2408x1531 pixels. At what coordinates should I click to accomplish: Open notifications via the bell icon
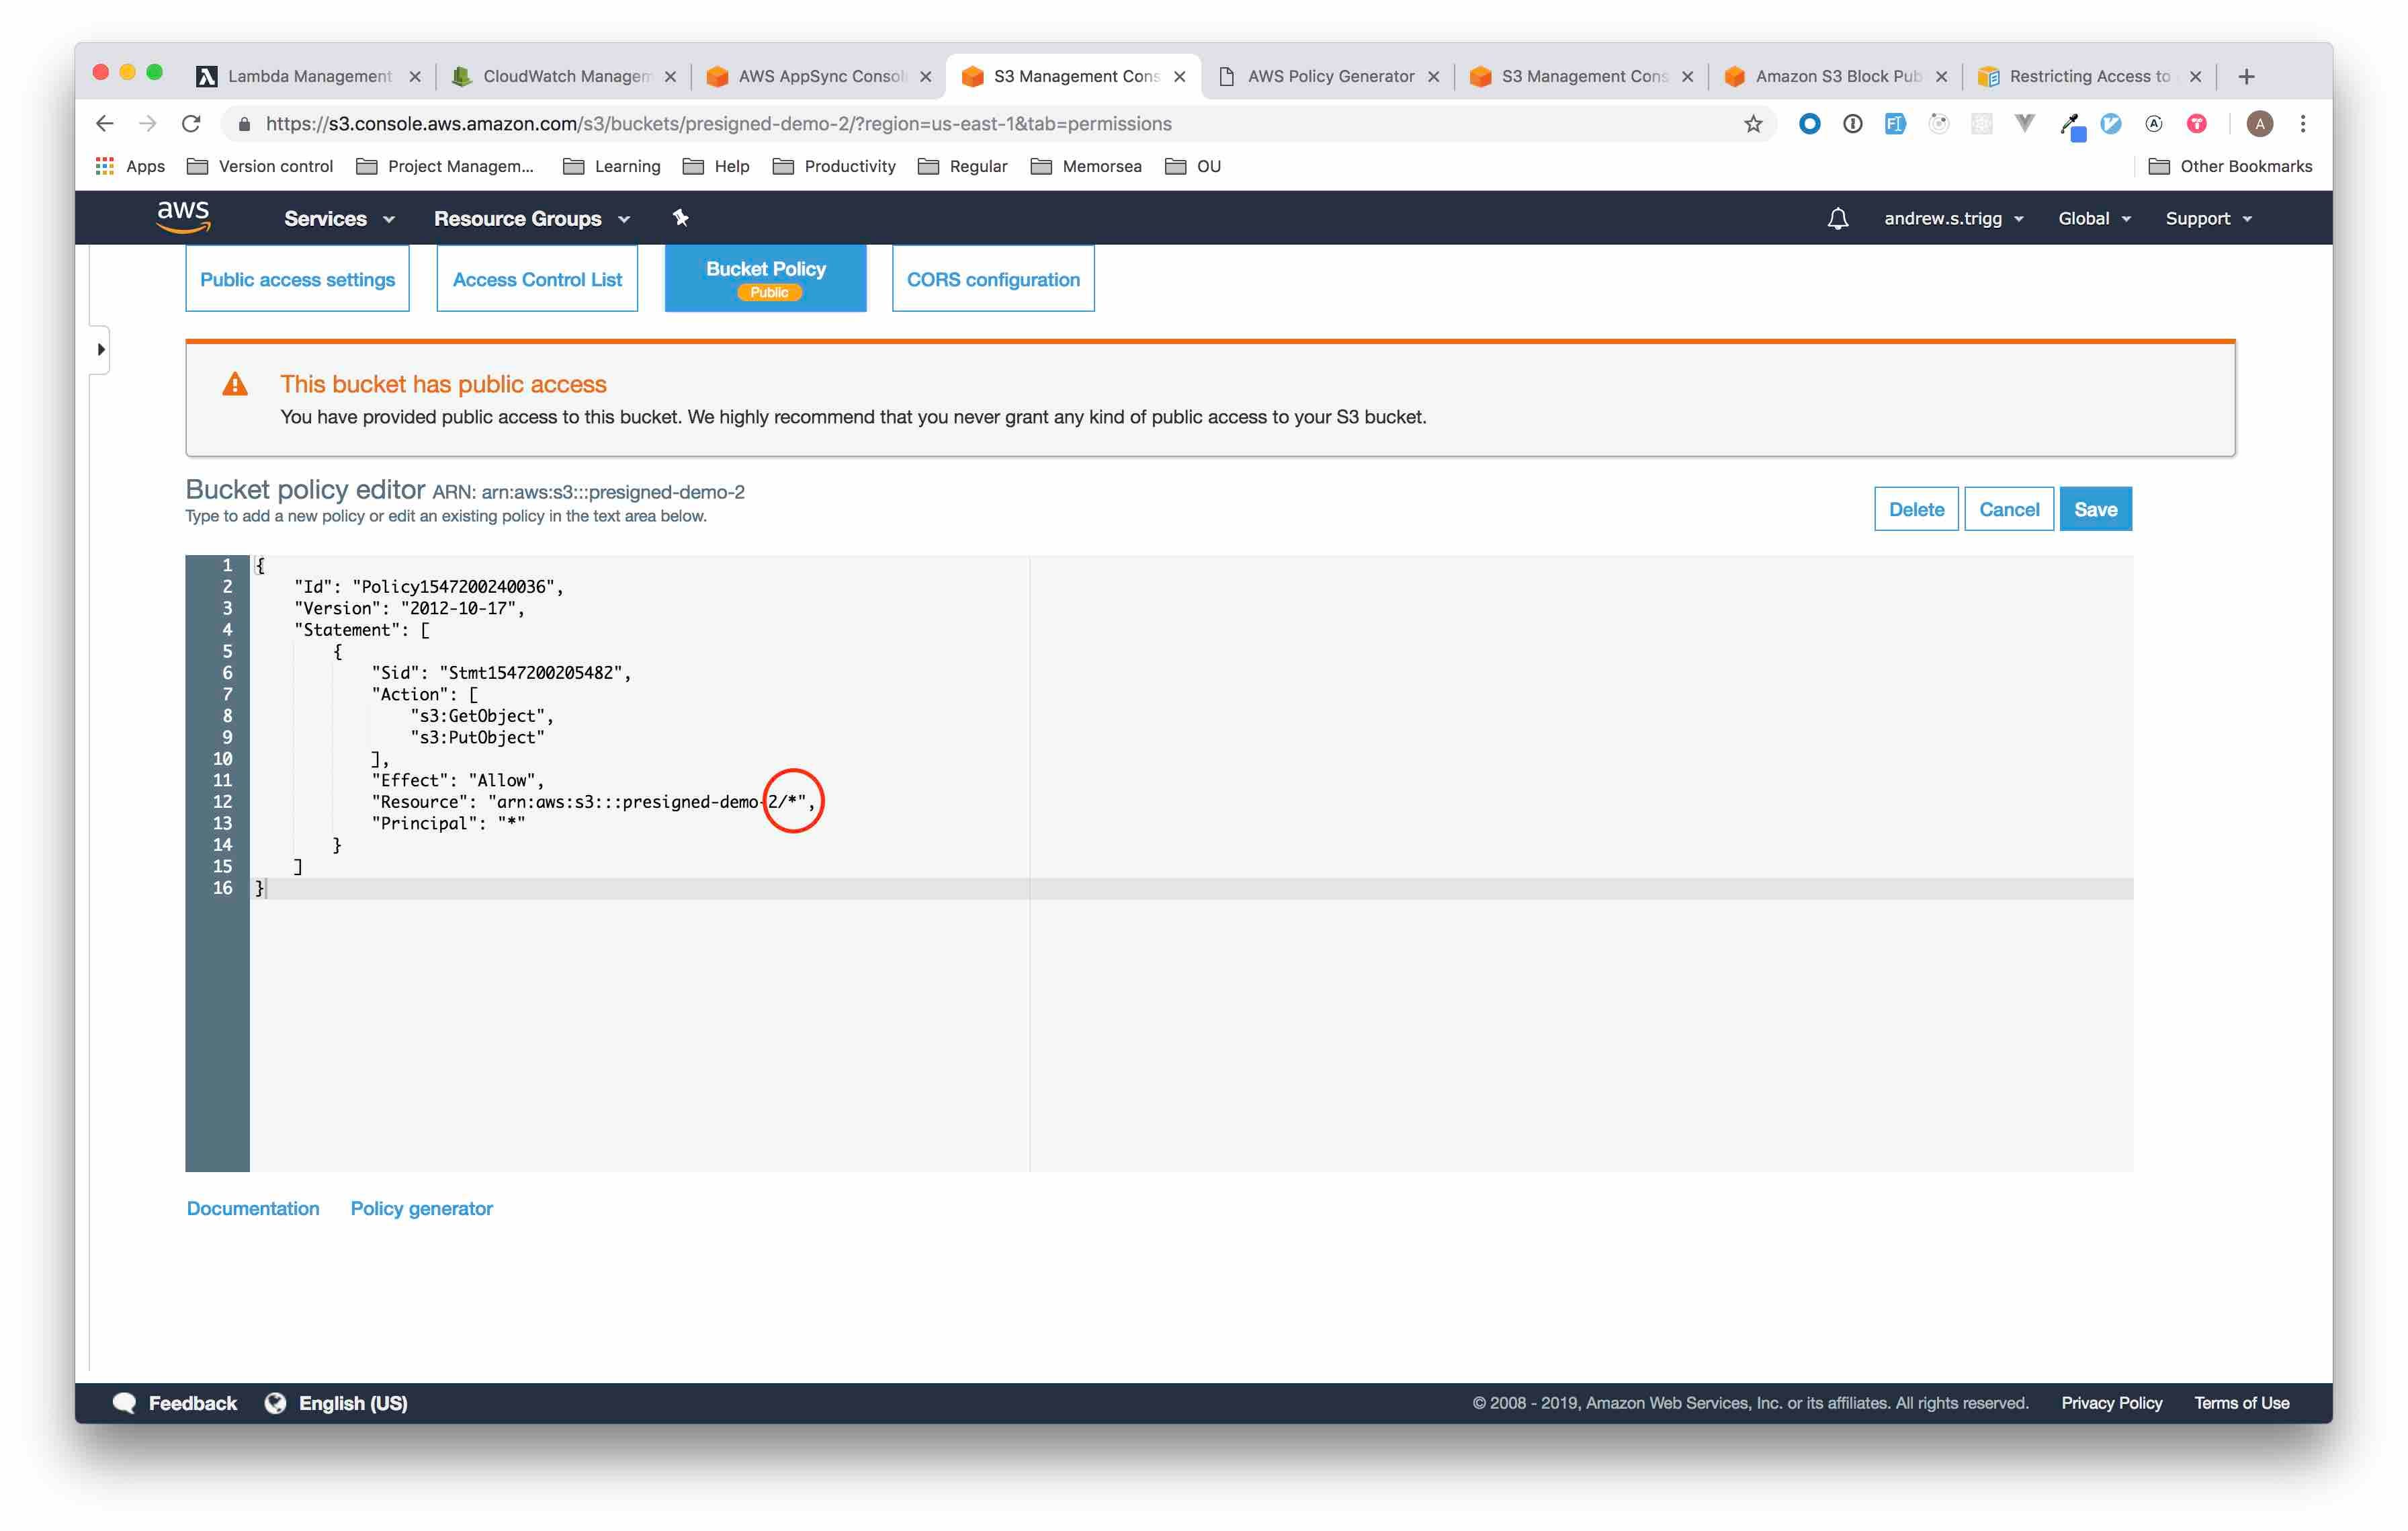1838,218
